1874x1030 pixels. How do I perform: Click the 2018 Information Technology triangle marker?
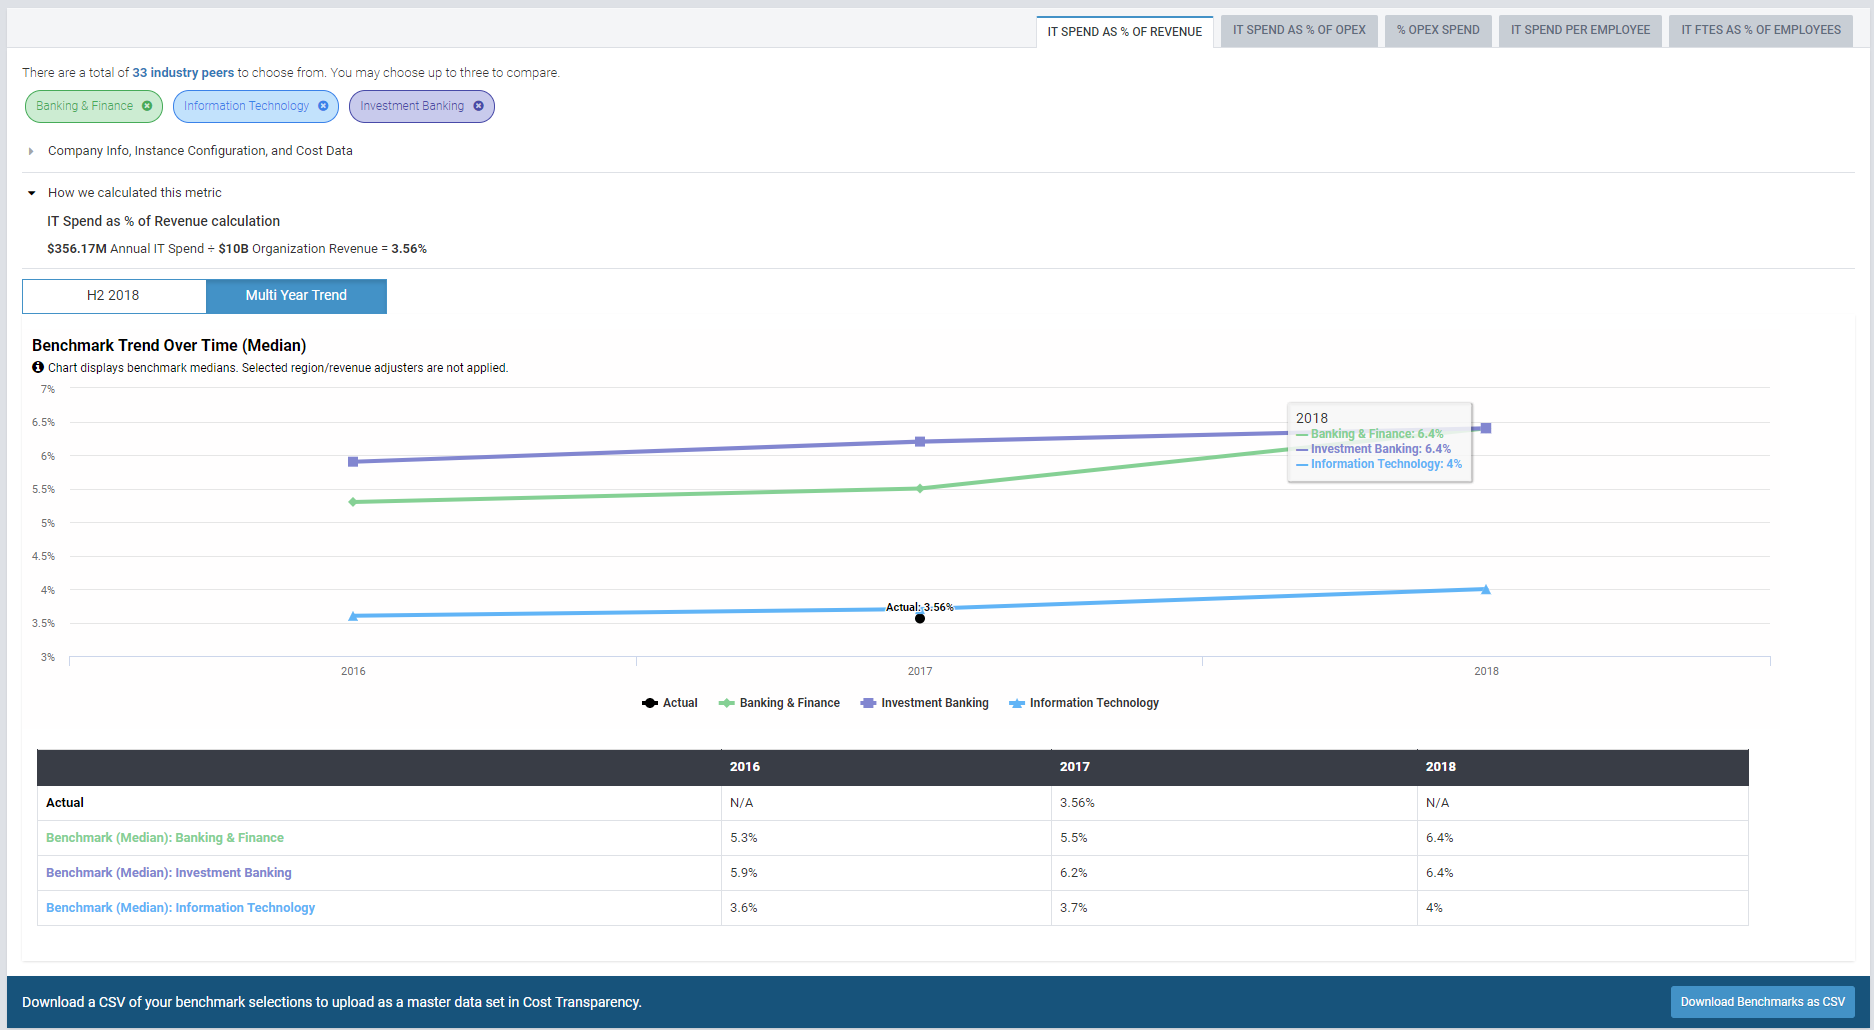click(x=1486, y=590)
